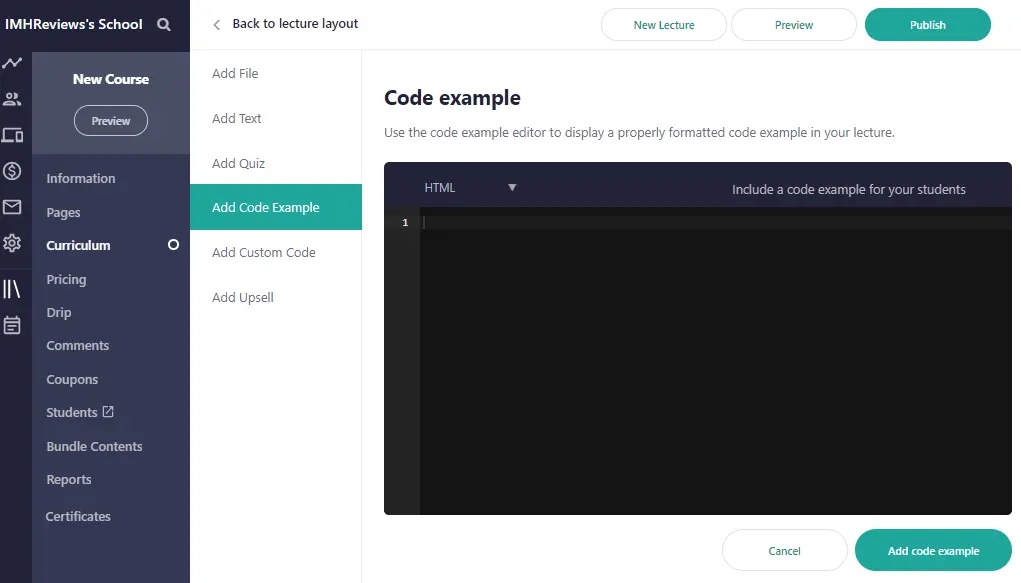
Task: Click into the code editor line 1
Action: [700, 223]
